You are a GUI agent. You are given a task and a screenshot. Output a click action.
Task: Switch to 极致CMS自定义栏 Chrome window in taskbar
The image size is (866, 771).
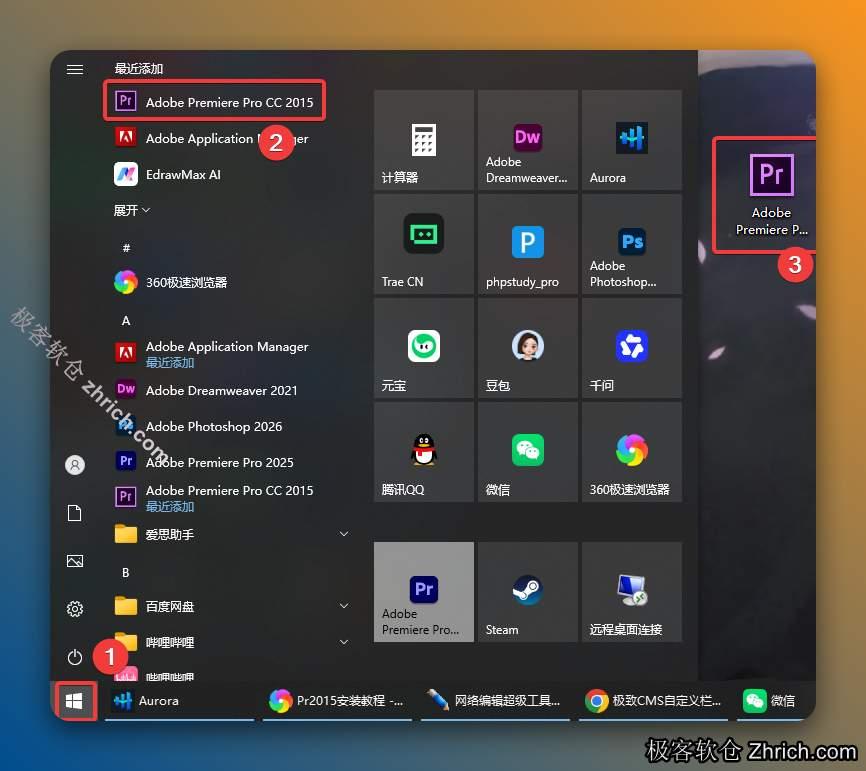point(653,701)
